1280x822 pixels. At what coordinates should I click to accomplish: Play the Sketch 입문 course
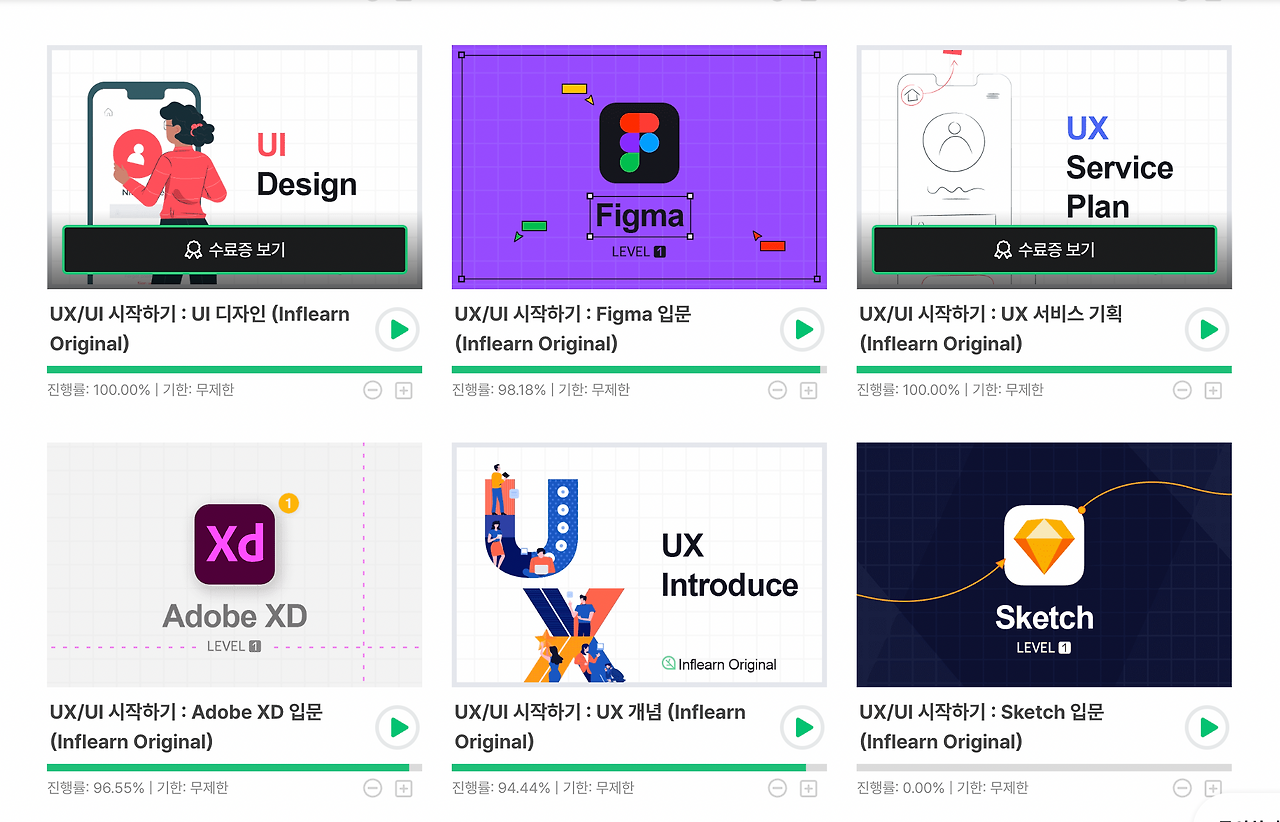click(x=1208, y=727)
